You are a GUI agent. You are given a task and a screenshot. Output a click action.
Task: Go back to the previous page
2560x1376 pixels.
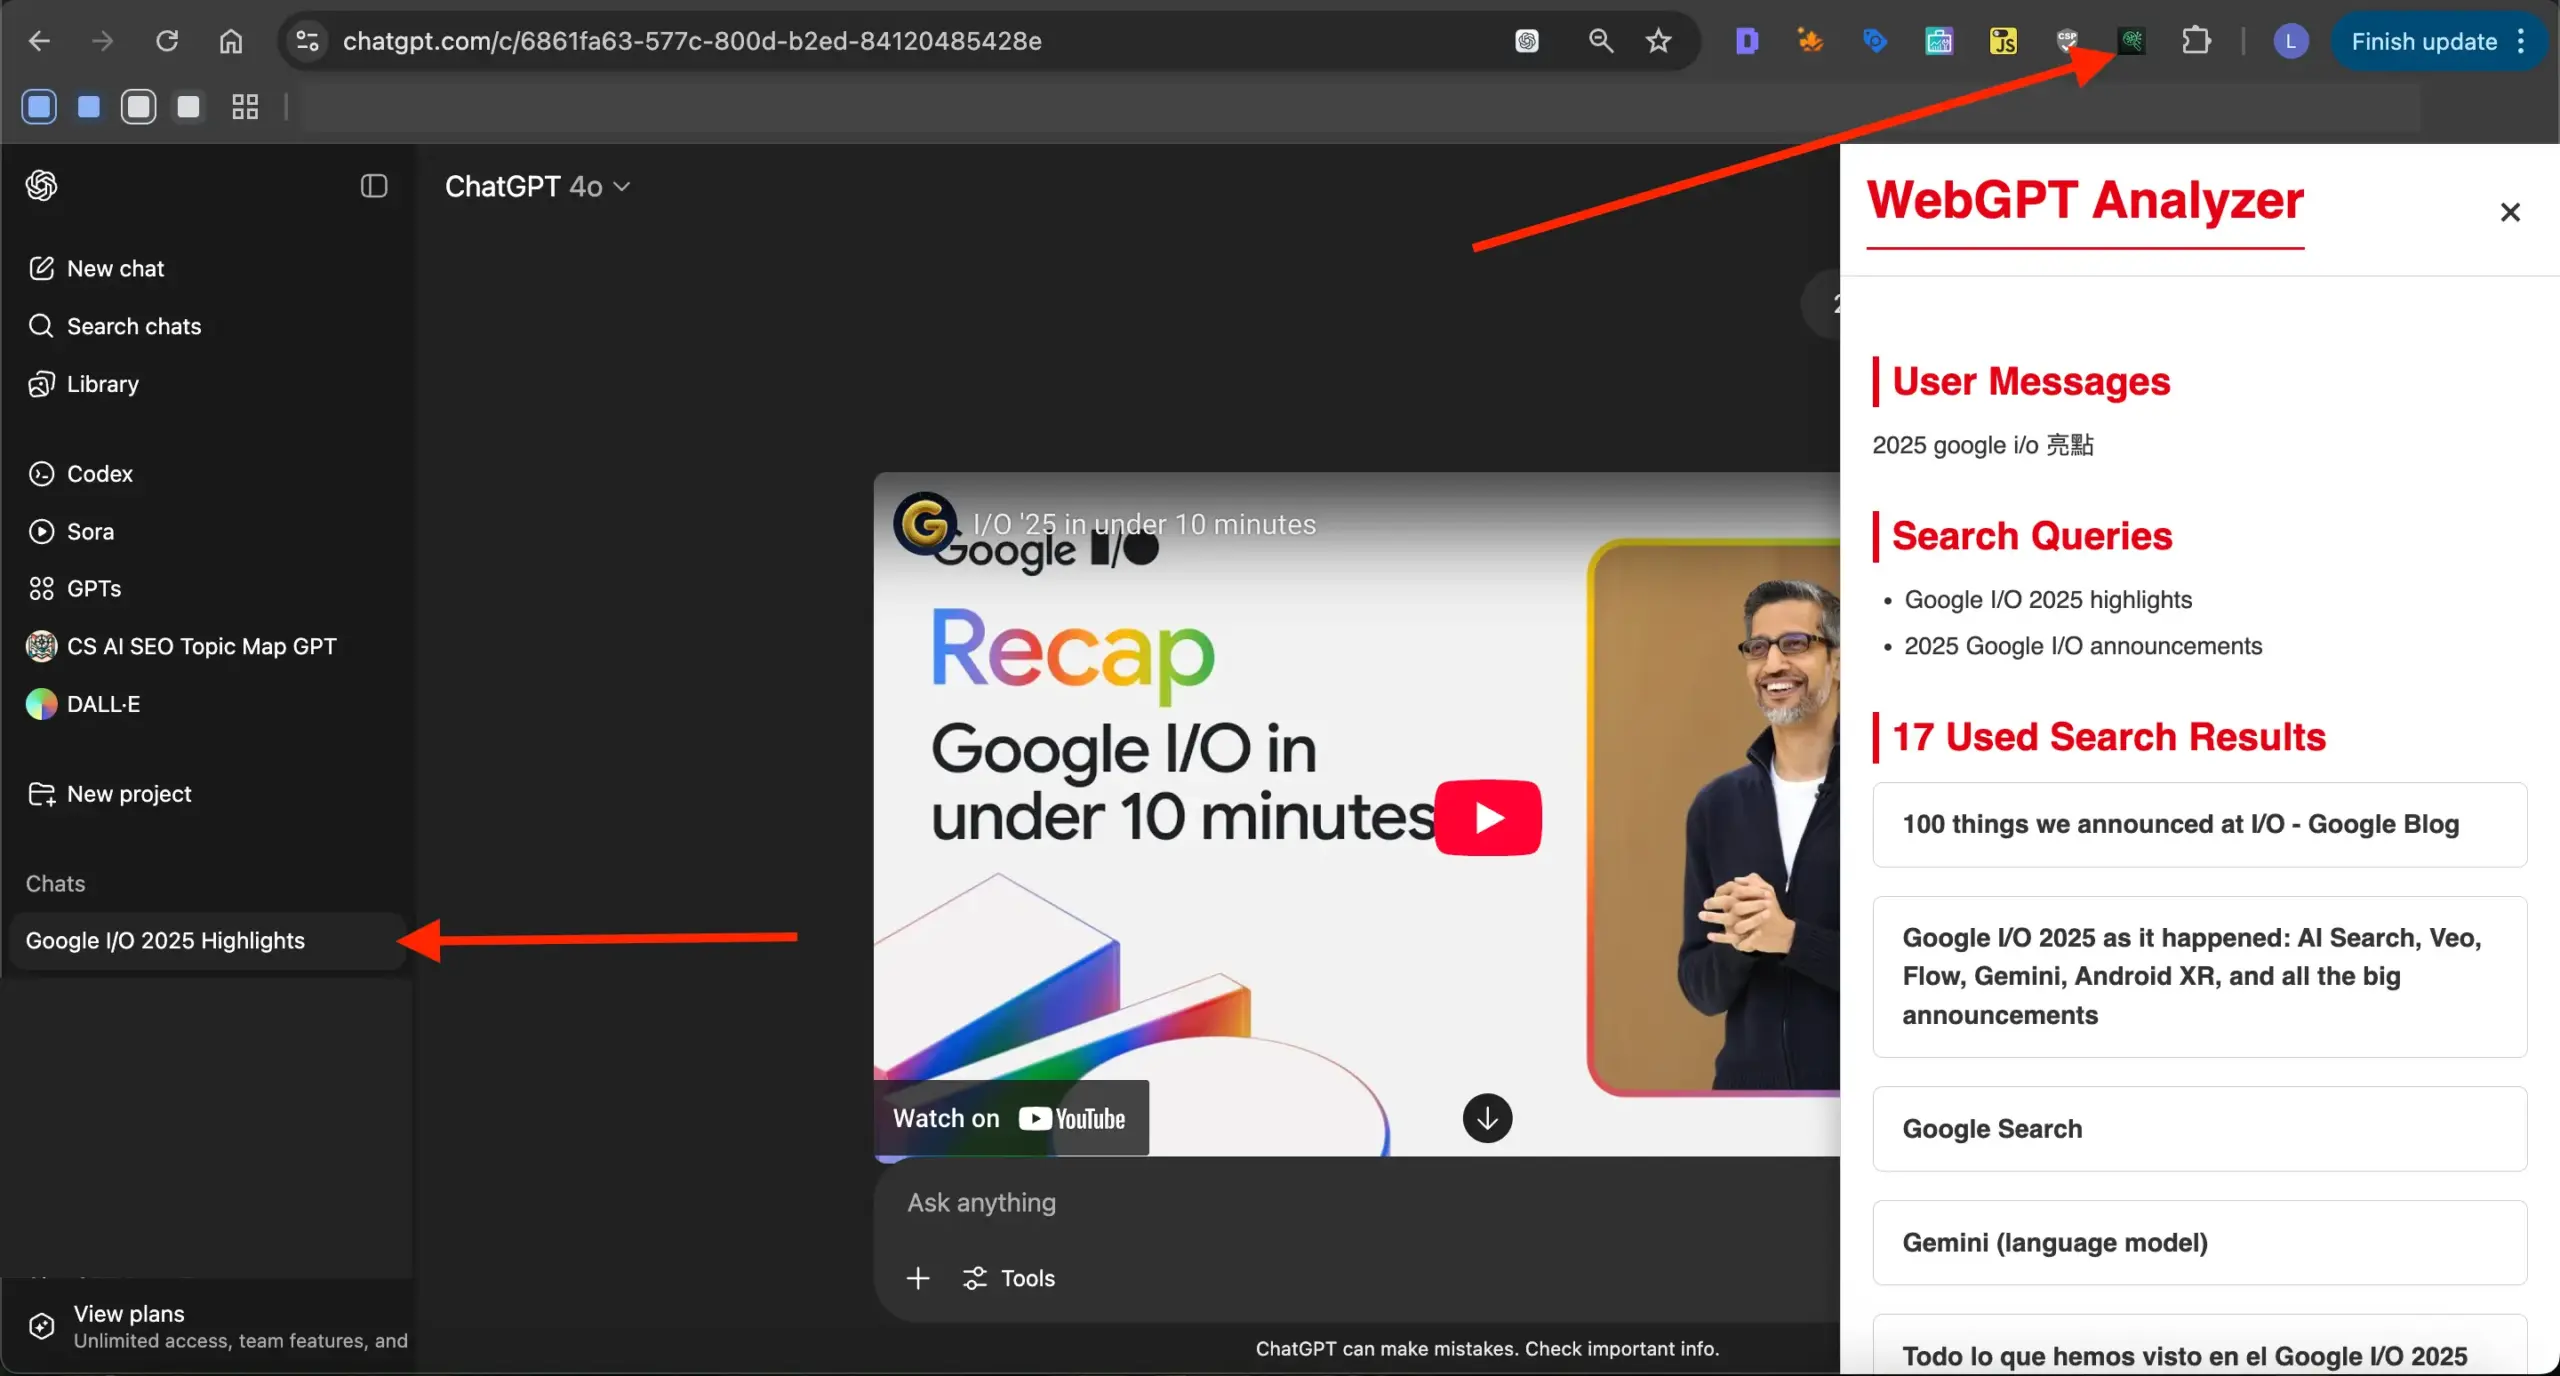point(39,41)
